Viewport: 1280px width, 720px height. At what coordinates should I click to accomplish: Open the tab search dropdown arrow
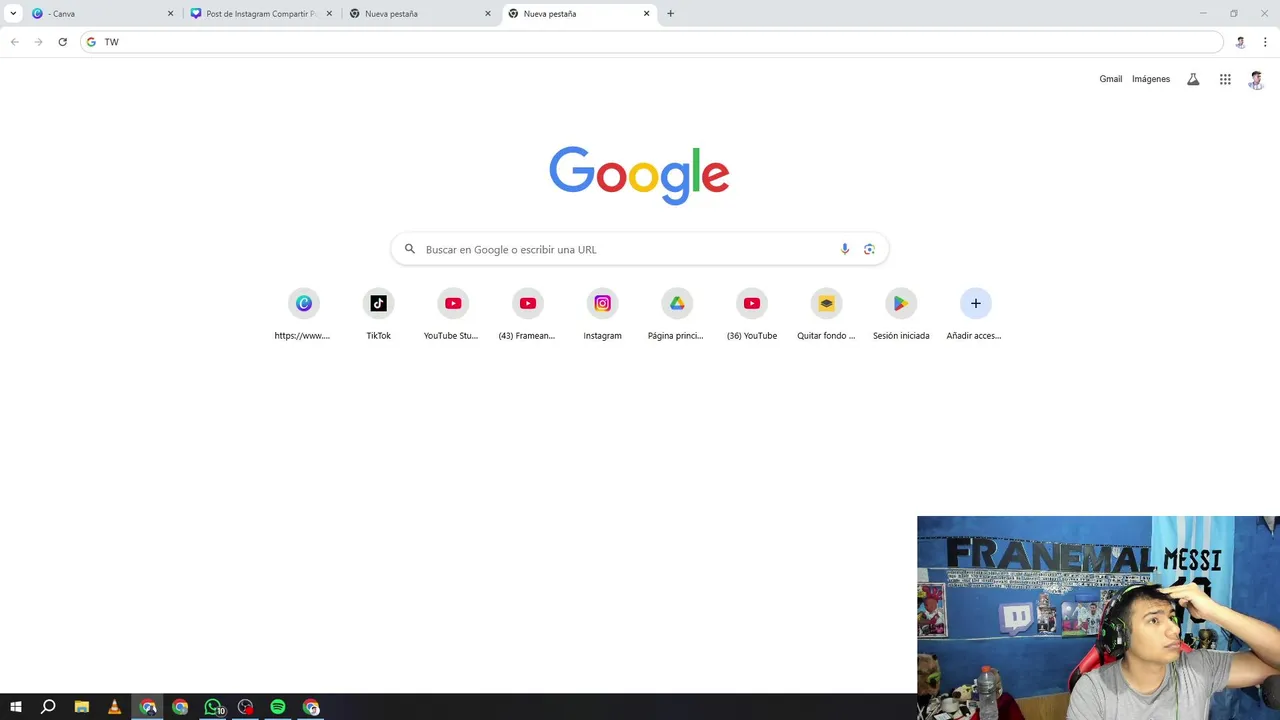click(x=13, y=14)
